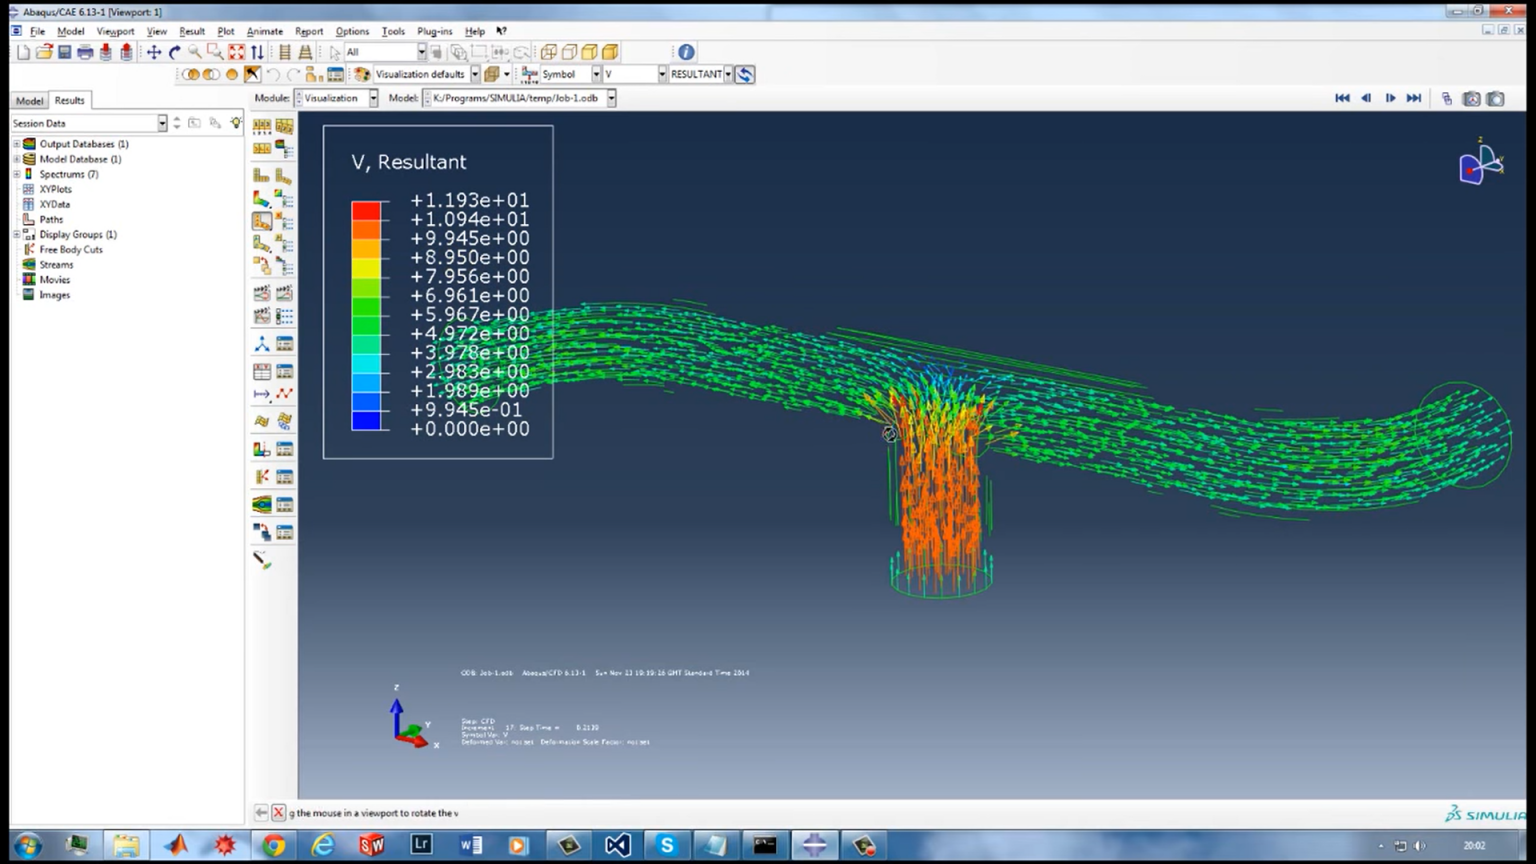This screenshot has height=864, width=1536.
Task: Click the red swatch in velocity legend
Action: [x=365, y=210]
